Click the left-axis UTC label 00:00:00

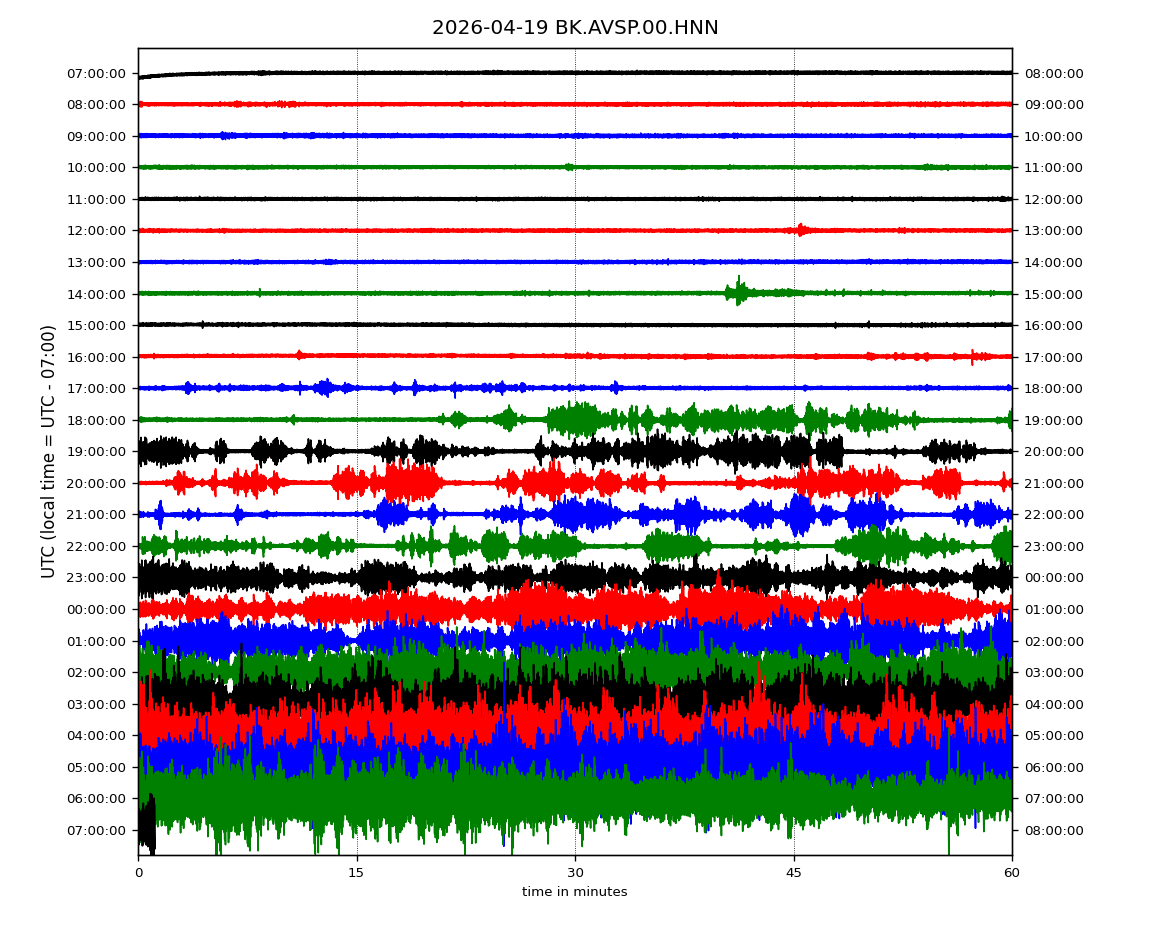click(x=98, y=609)
